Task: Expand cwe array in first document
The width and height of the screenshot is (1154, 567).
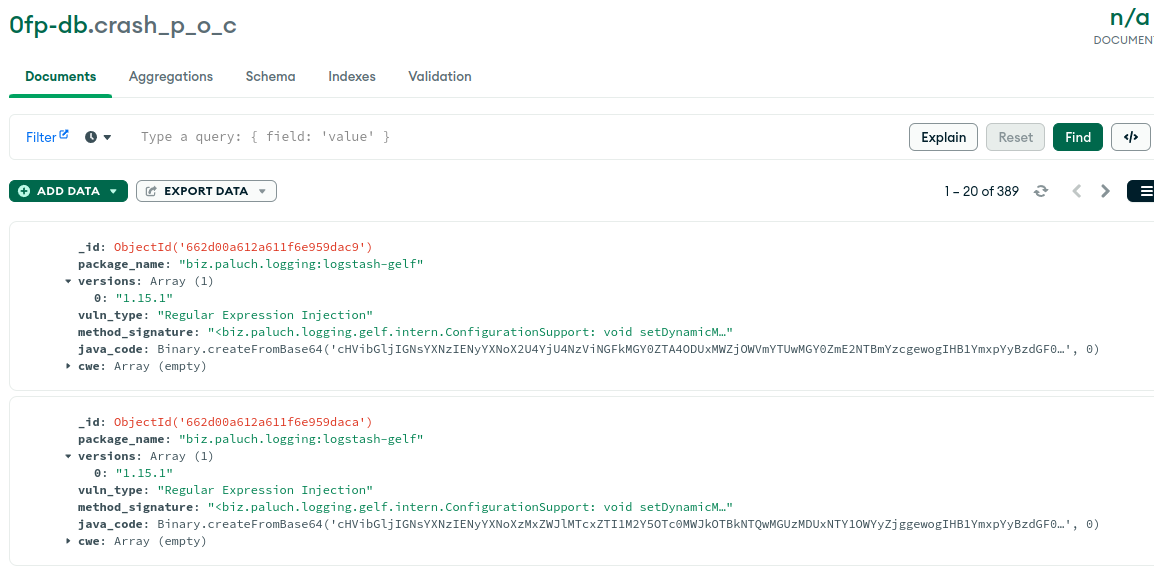Action: [x=68, y=366]
